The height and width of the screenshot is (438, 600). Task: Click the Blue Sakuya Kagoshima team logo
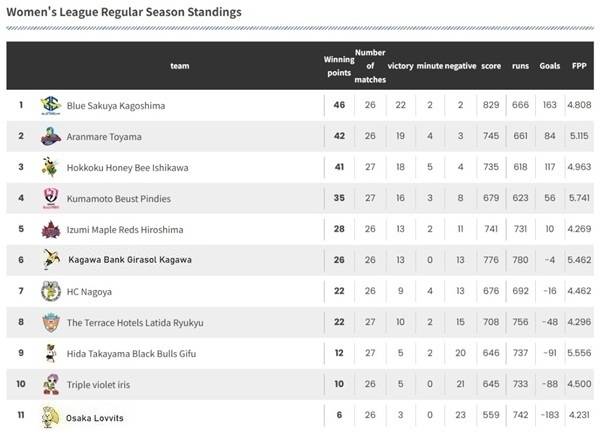click(50, 105)
